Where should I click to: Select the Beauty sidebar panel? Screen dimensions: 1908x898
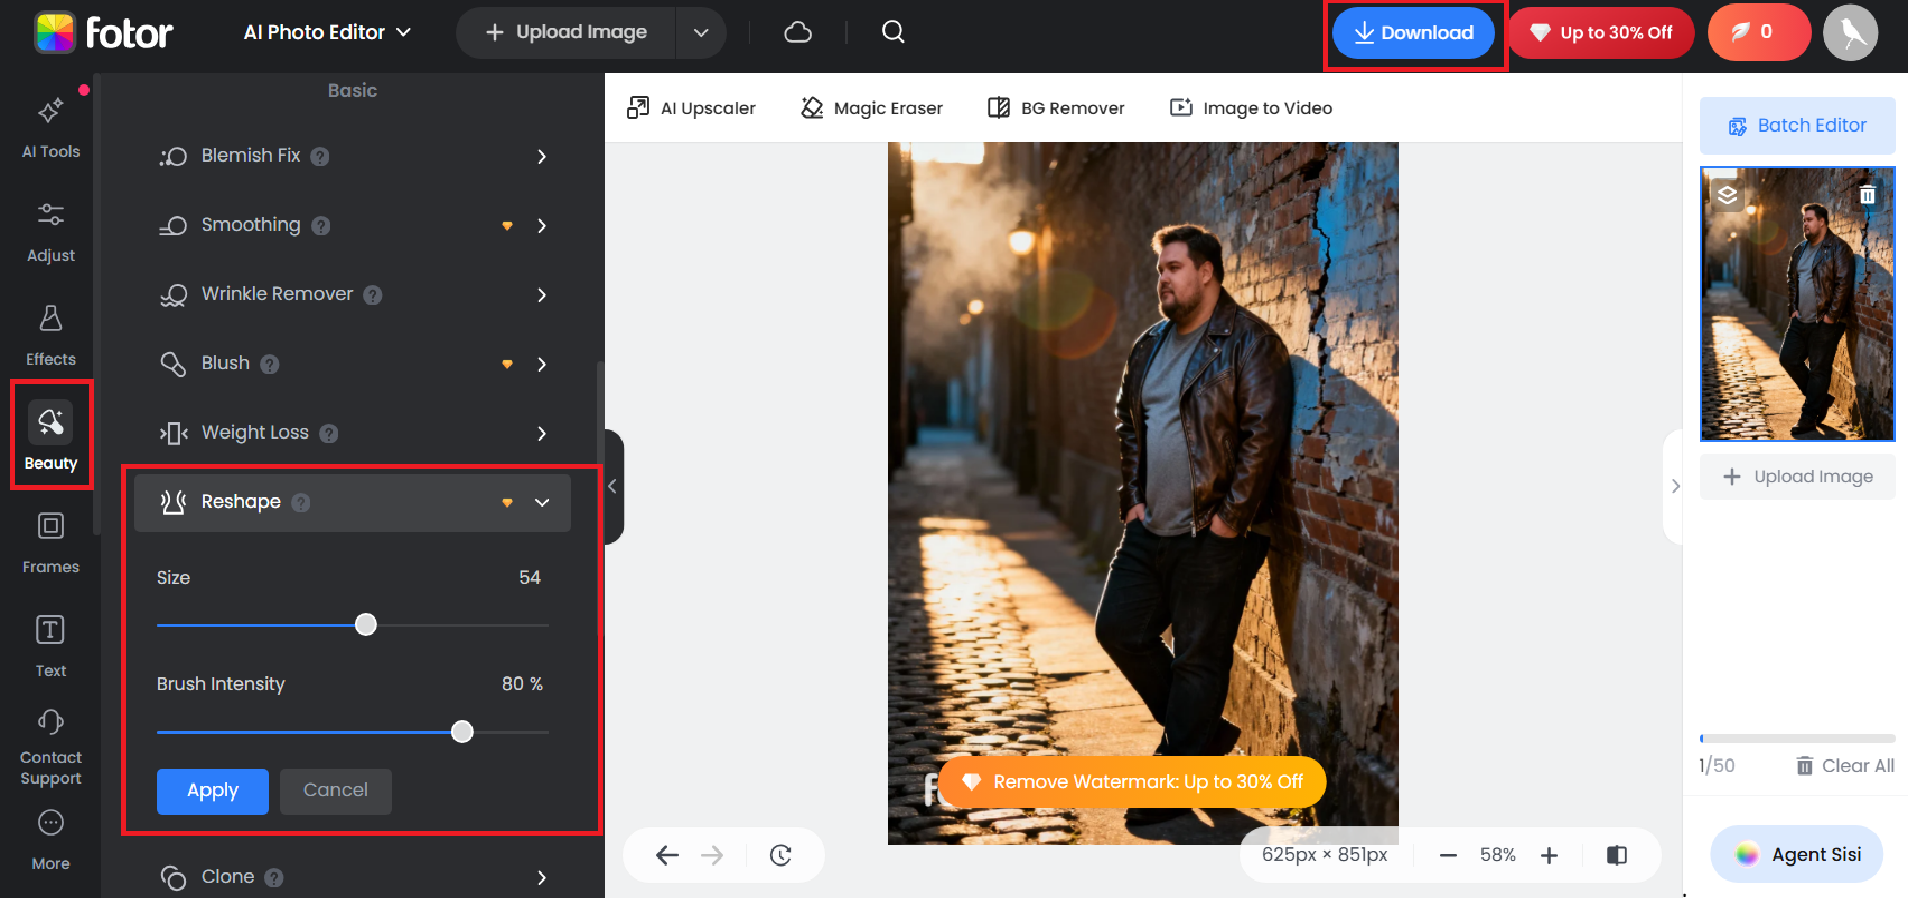[51, 436]
